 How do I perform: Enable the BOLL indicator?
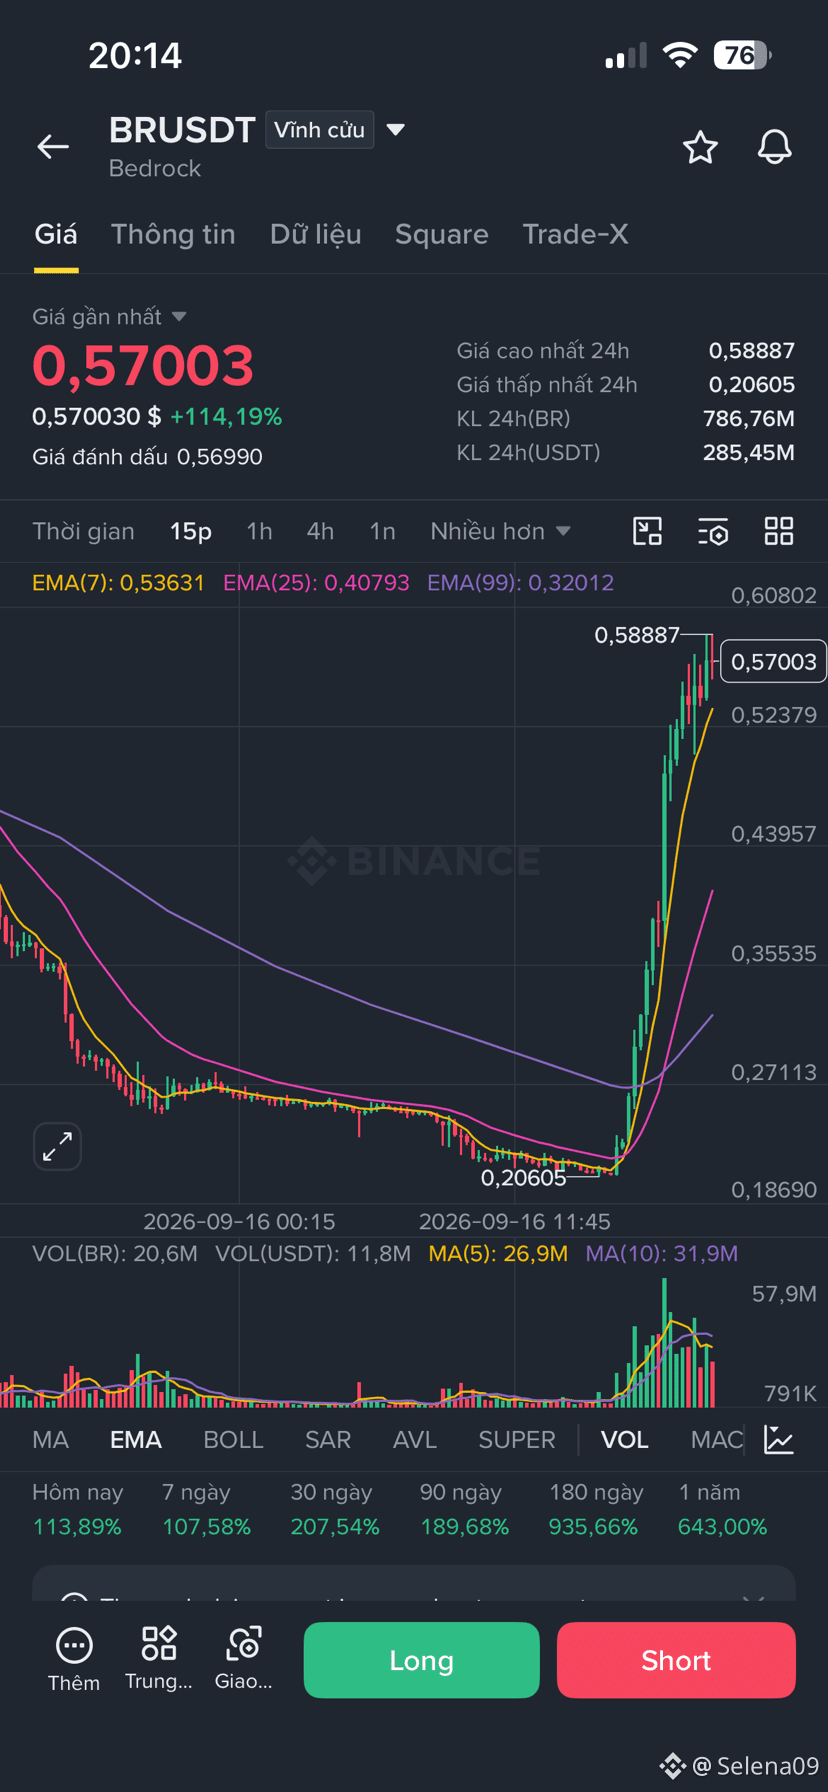[233, 1440]
